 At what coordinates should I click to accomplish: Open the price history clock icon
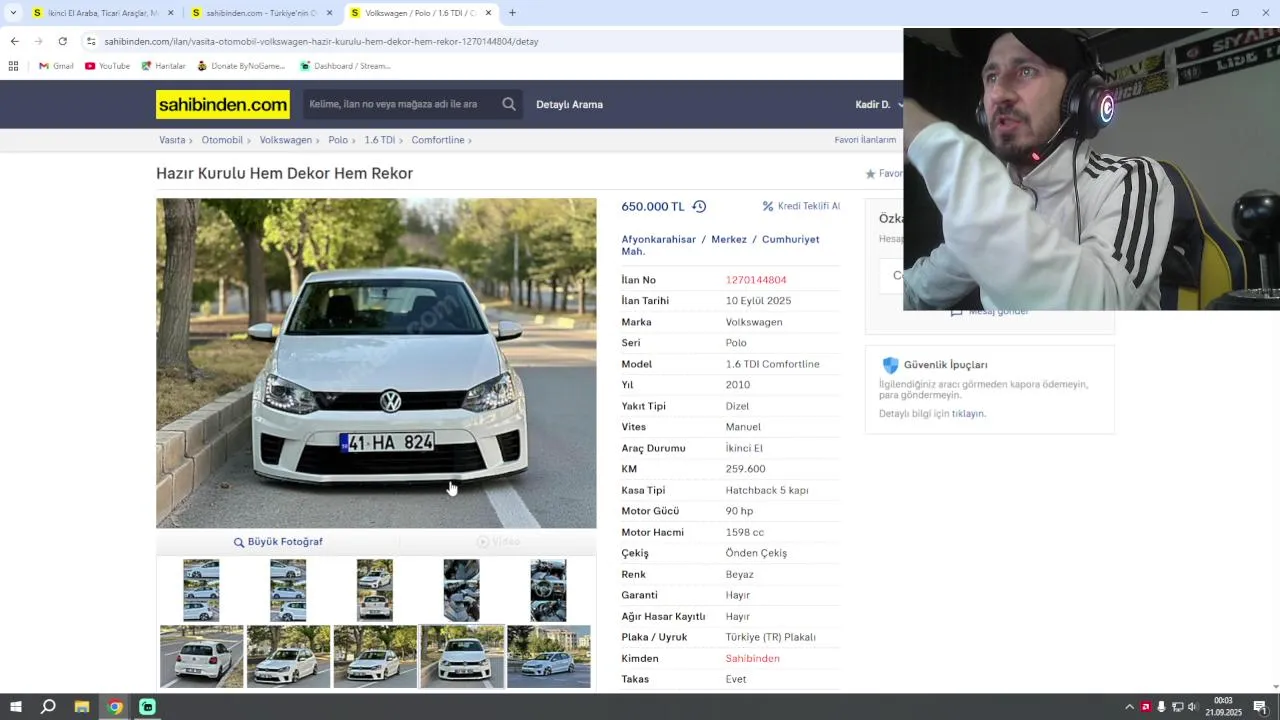[x=699, y=206]
